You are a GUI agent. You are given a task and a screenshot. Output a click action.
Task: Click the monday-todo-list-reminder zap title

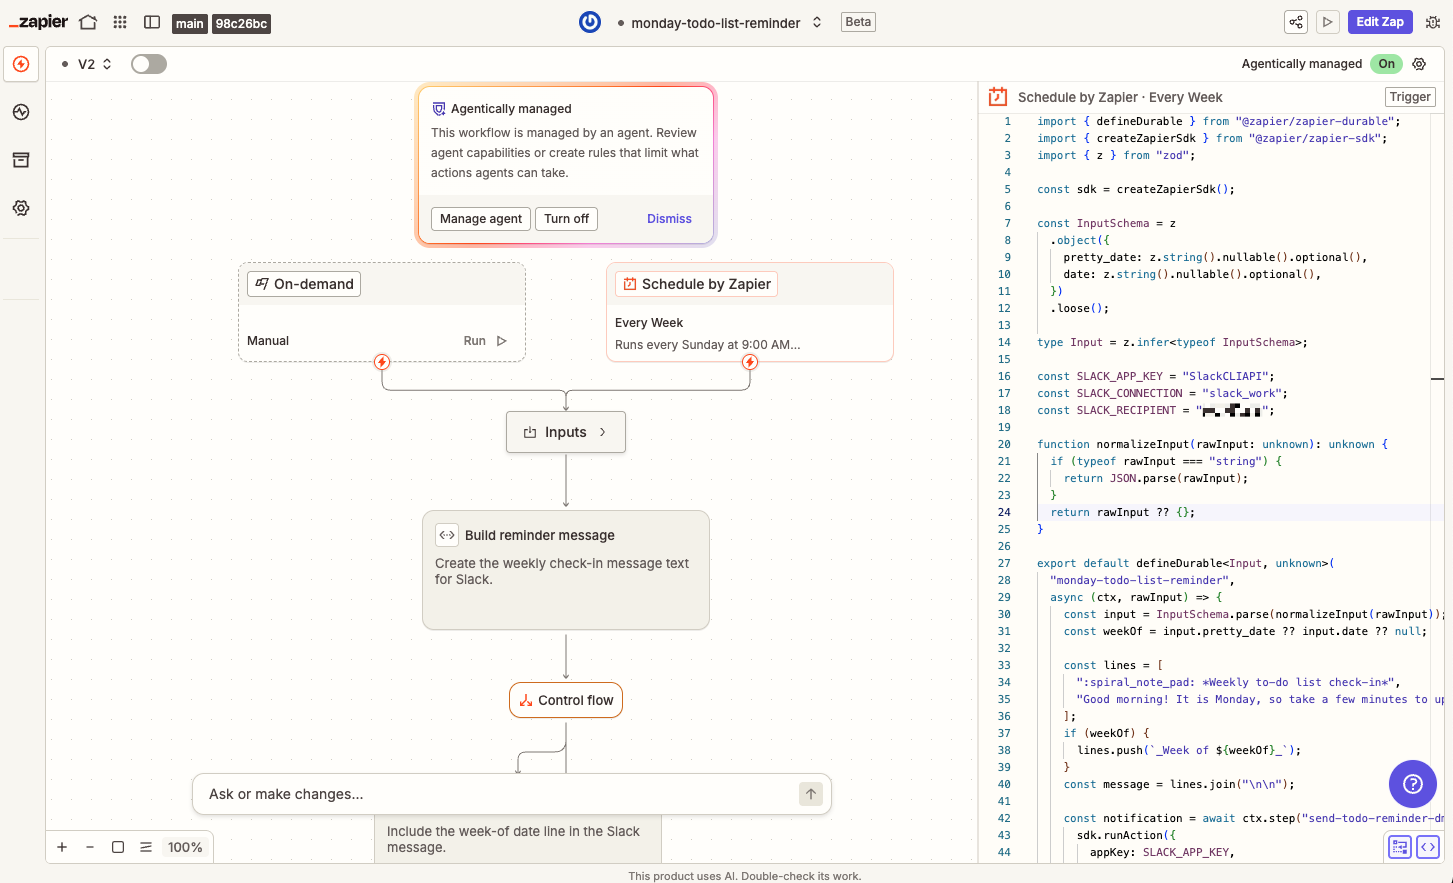pos(716,23)
